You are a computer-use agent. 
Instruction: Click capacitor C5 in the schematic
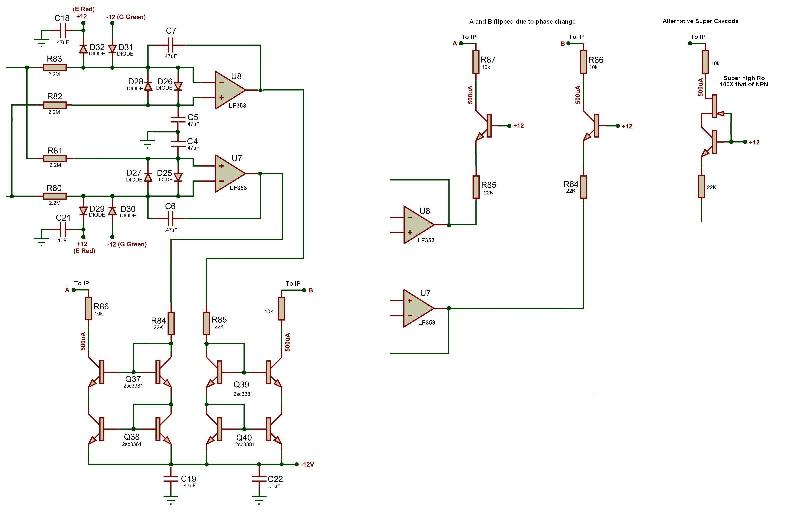pyautogui.click(x=179, y=117)
